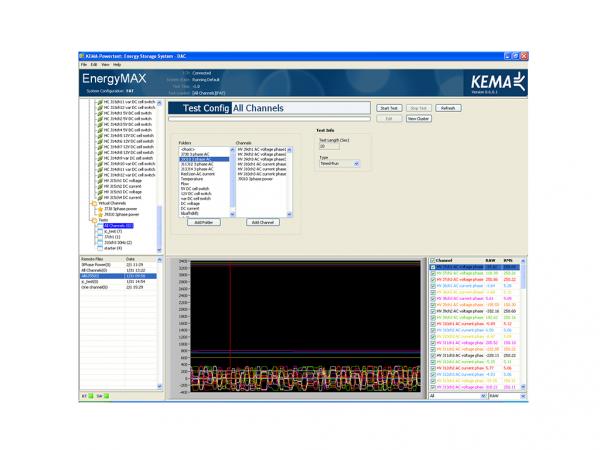Click star icon beside 39310 3phase power
The width and height of the screenshot is (600, 450).
coord(100,215)
